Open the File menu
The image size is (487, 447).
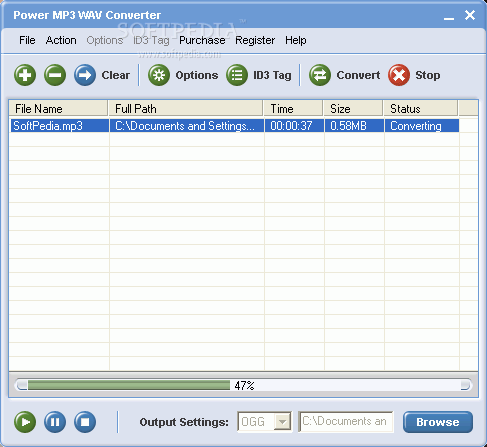pos(27,40)
